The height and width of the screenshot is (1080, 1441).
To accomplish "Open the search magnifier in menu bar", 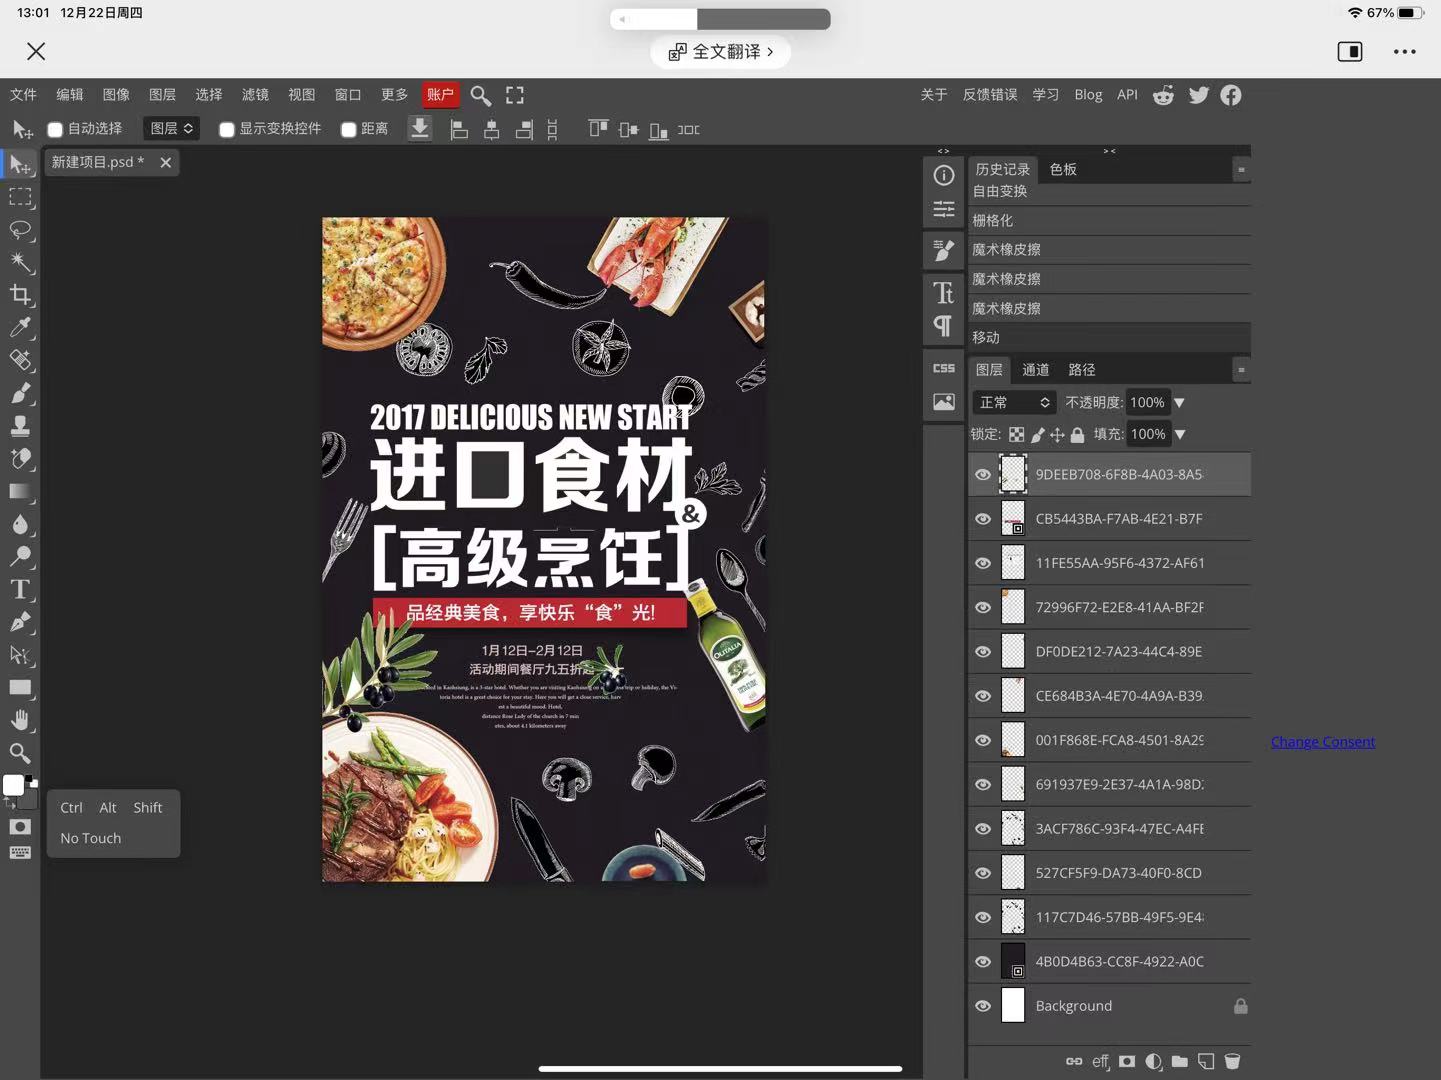I will coord(480,95).
